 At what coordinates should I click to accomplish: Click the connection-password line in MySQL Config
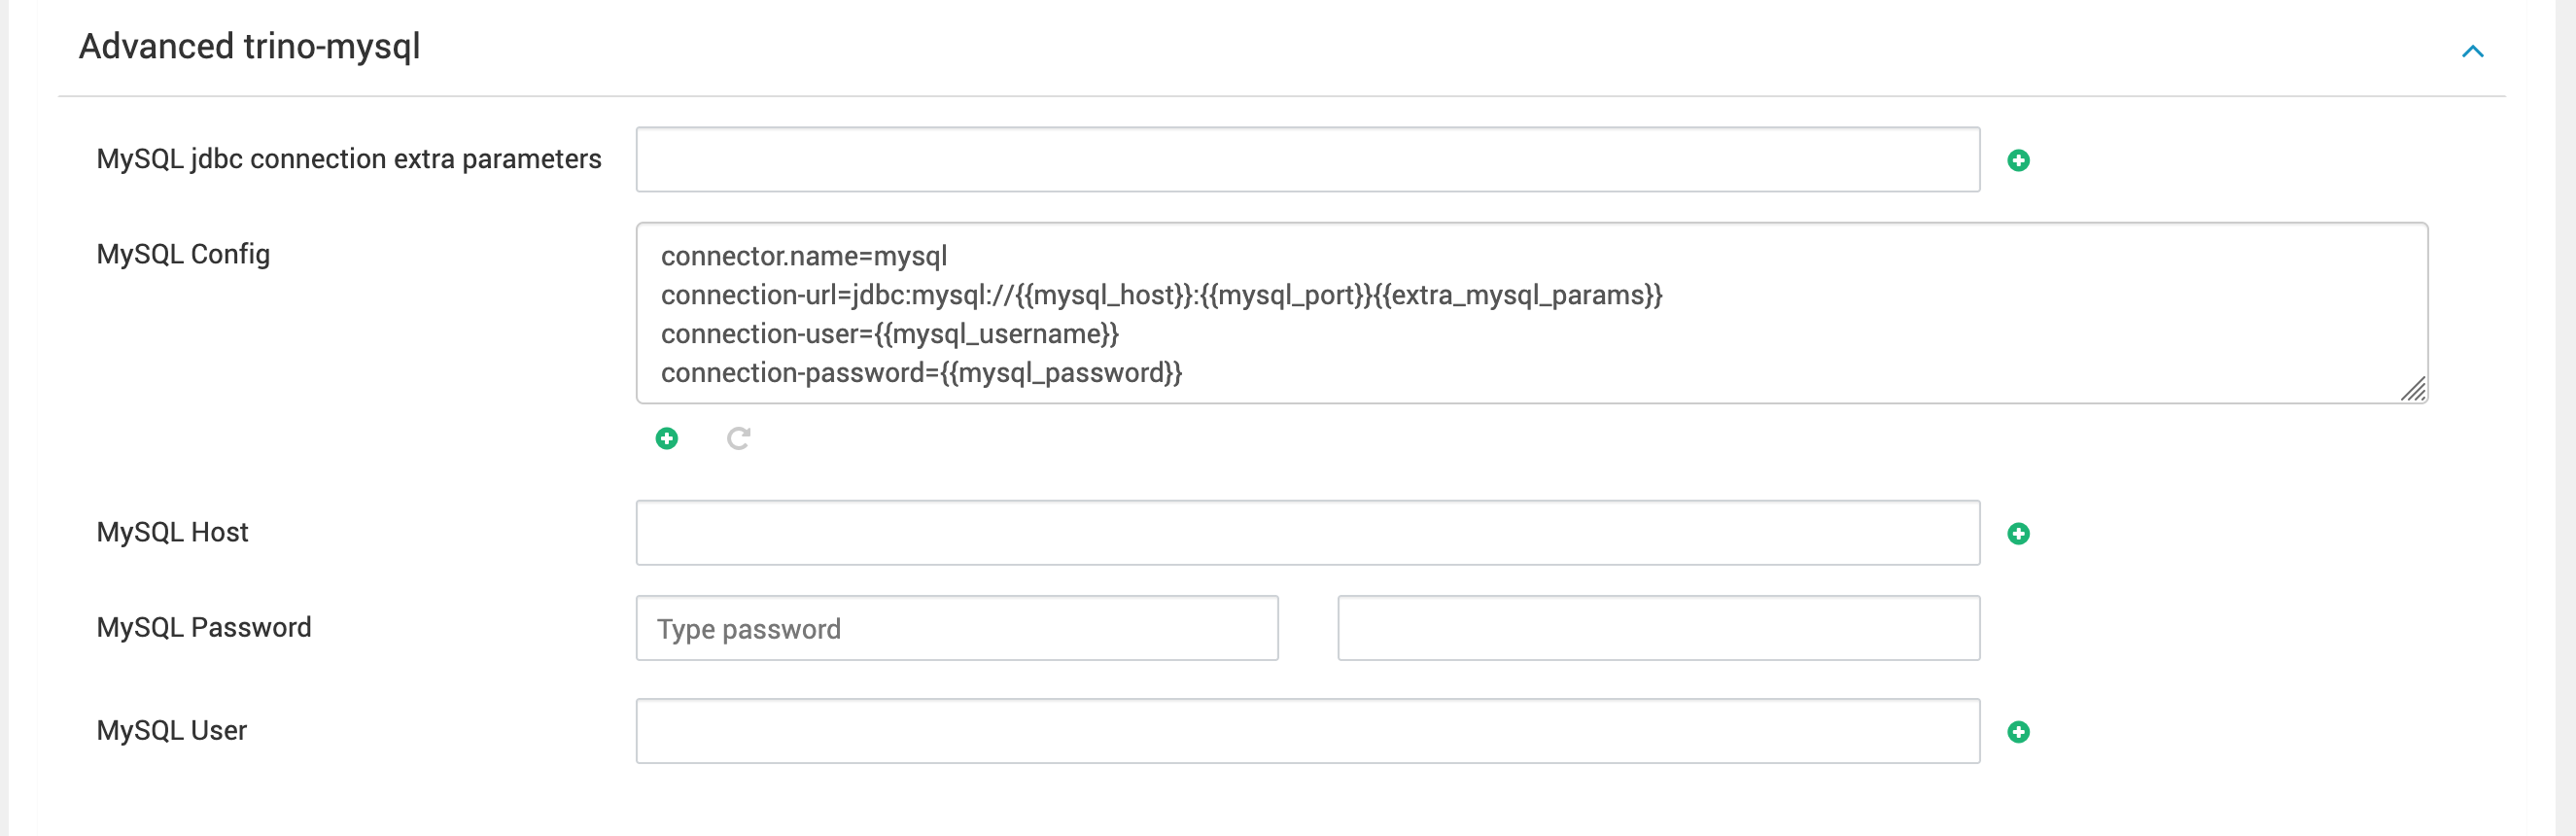click(920, 372)
